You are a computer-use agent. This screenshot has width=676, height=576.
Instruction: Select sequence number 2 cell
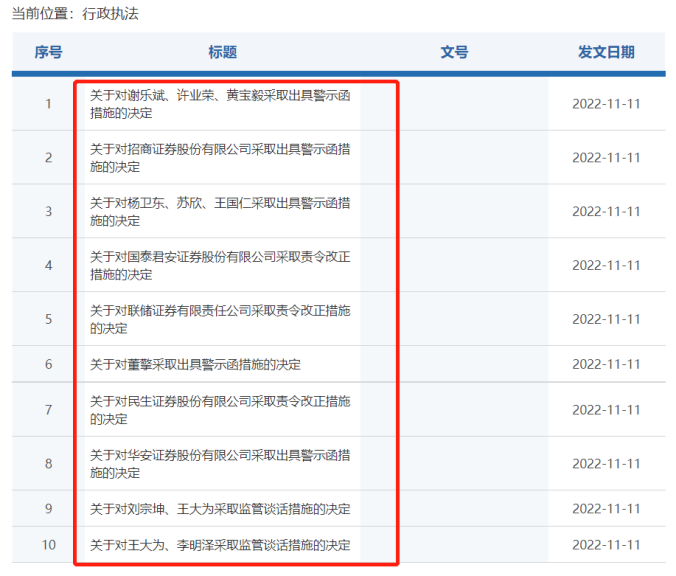click(48, 158)
